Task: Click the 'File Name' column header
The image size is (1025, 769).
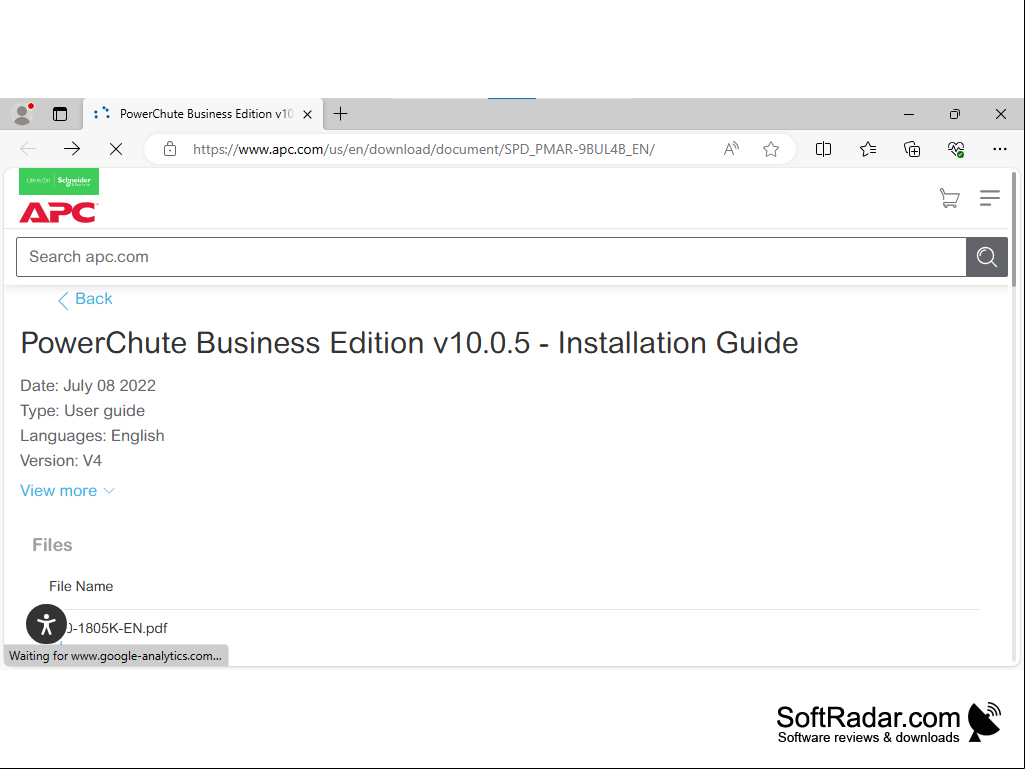Action: point(81,587)
